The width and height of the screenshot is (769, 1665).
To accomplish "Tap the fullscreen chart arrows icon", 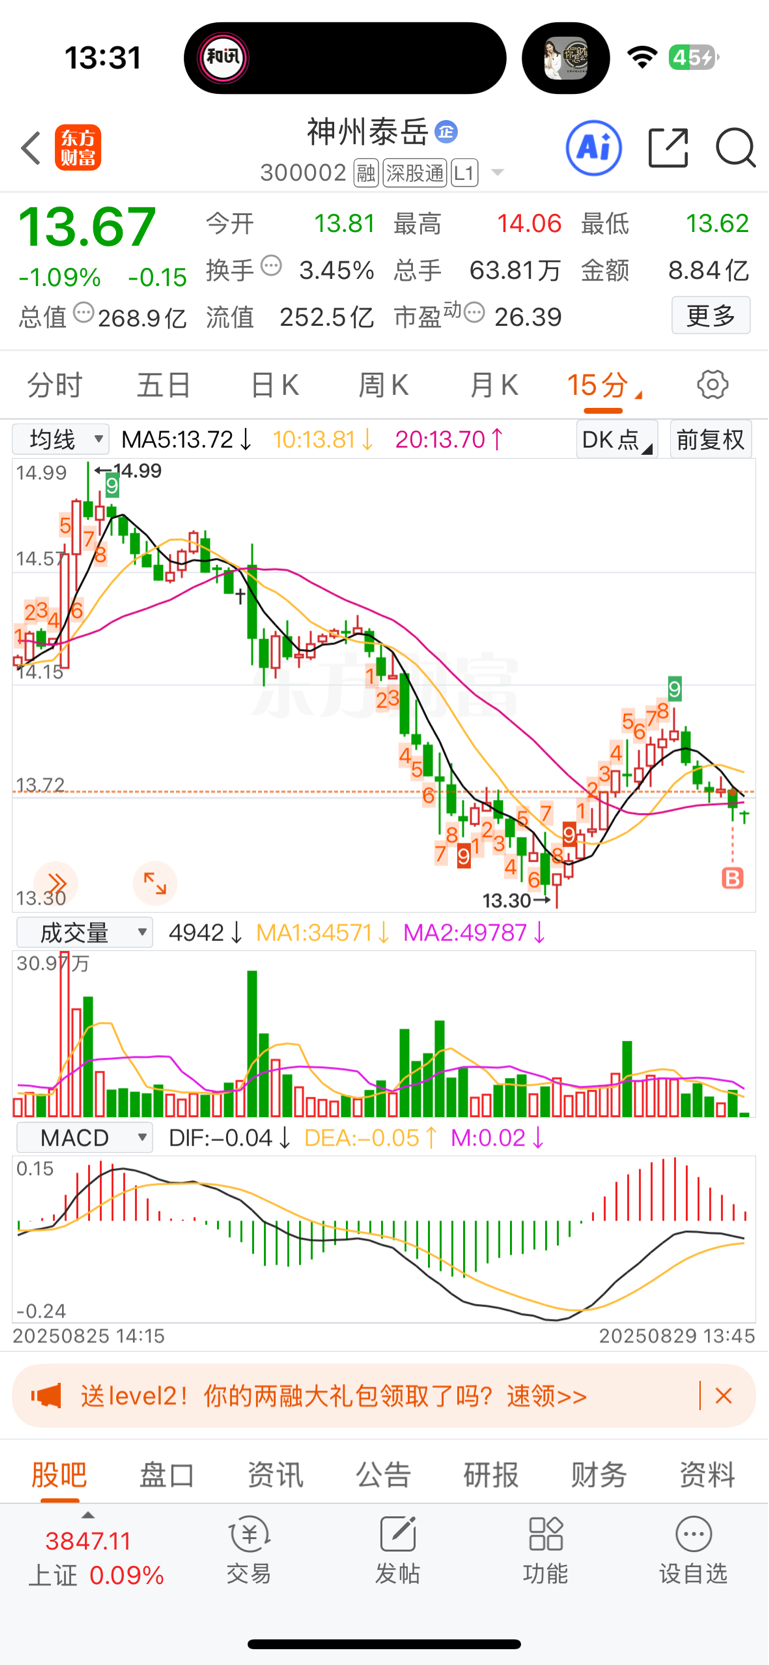I will (155, 883).
